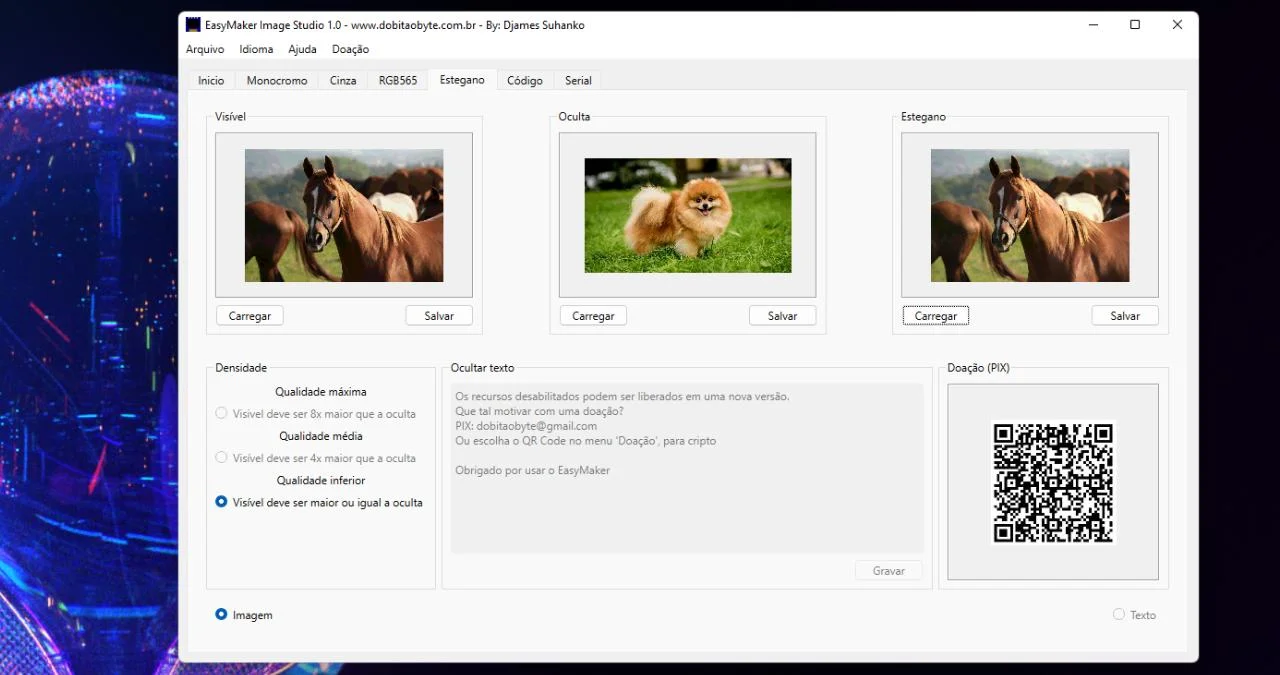This screenshot has width=1280, height=675.
Task: Click the 'Qualidade inferior' label
Action: (x=321, y=480)
